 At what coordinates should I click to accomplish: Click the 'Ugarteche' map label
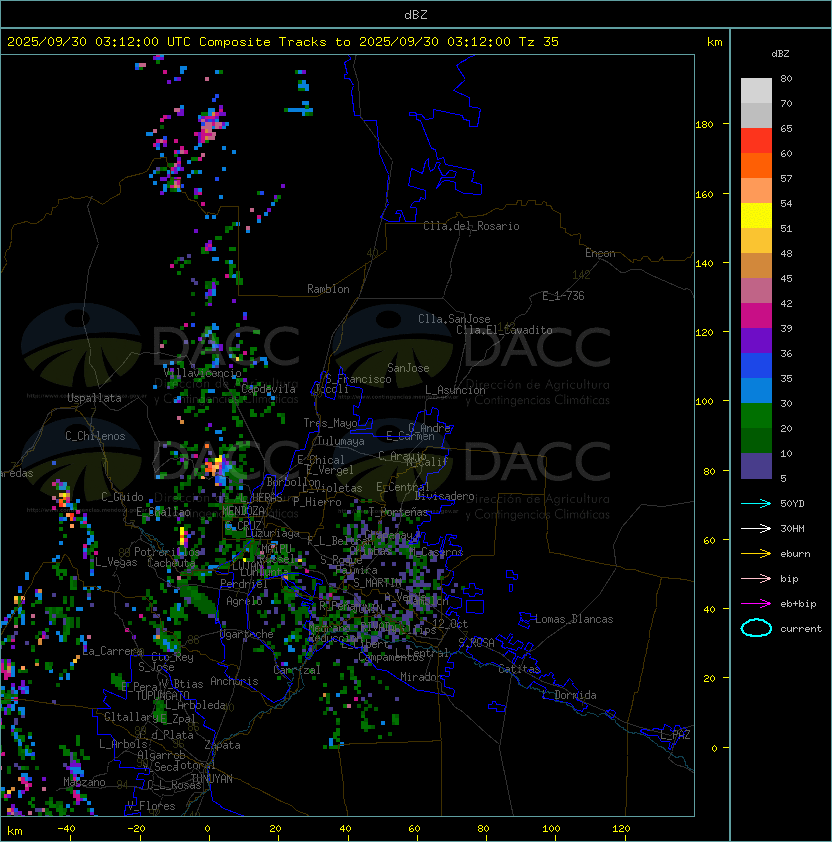[x=247, y=634]
